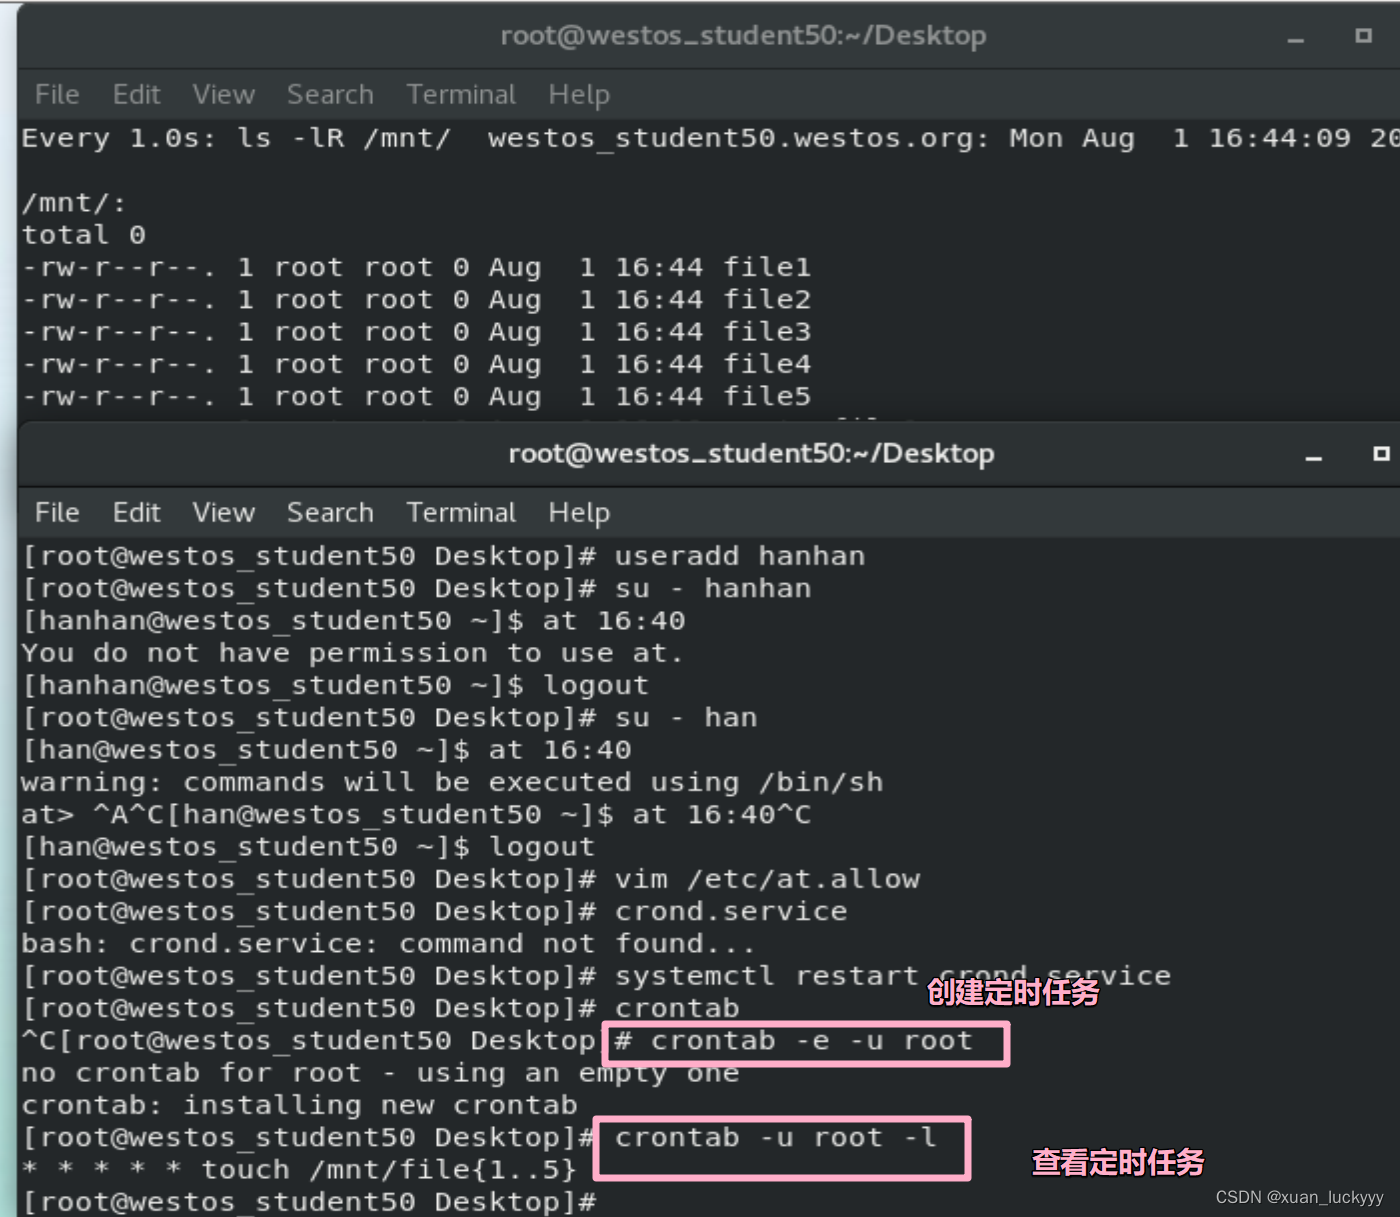Open Help menu in front terminal window

(579, 512)
